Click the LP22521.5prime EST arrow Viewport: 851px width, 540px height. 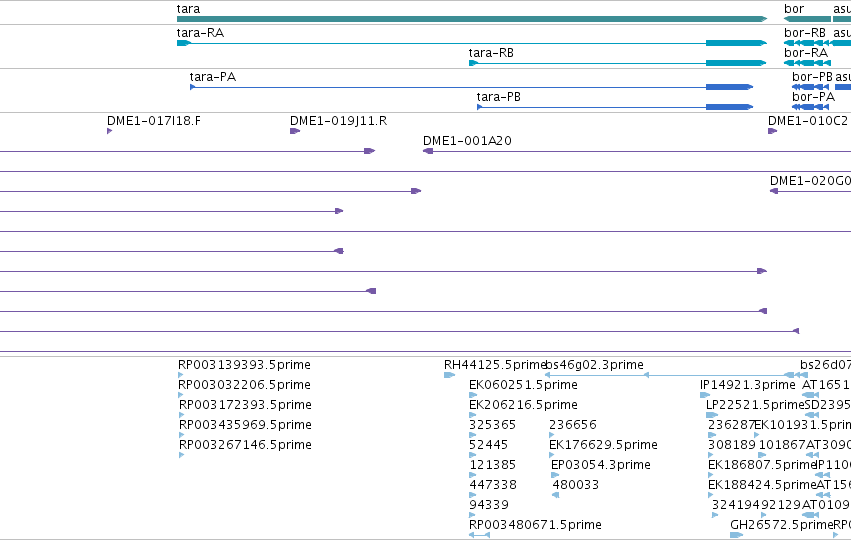coord(712,415)
